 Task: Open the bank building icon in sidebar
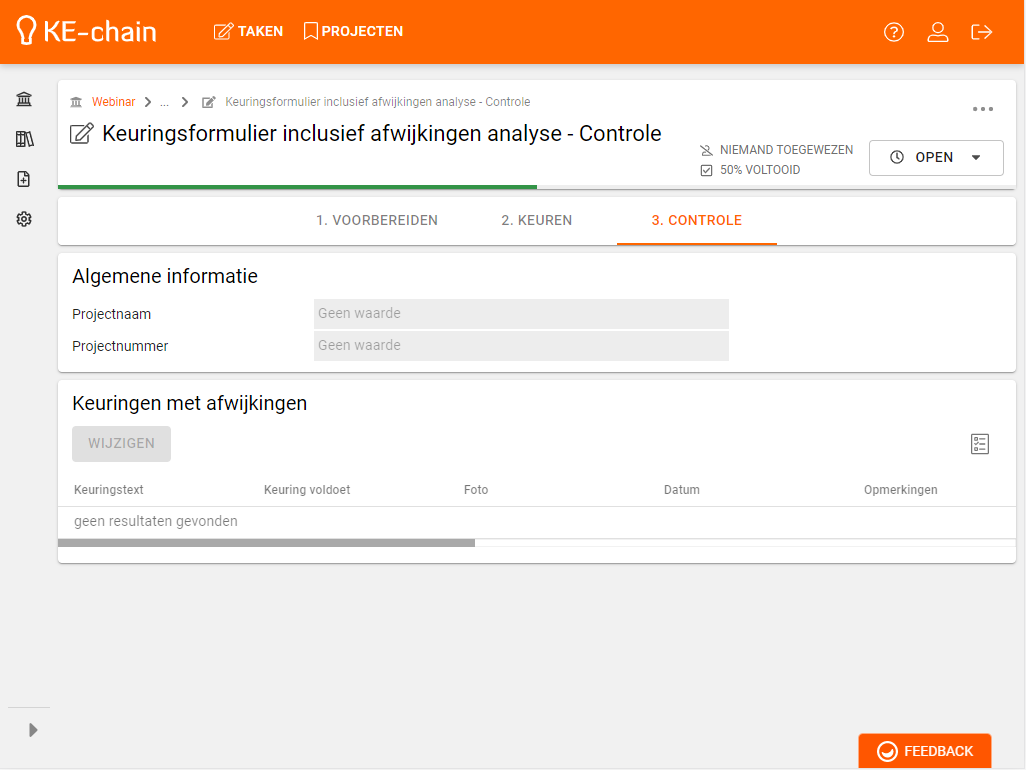point(24,99)
